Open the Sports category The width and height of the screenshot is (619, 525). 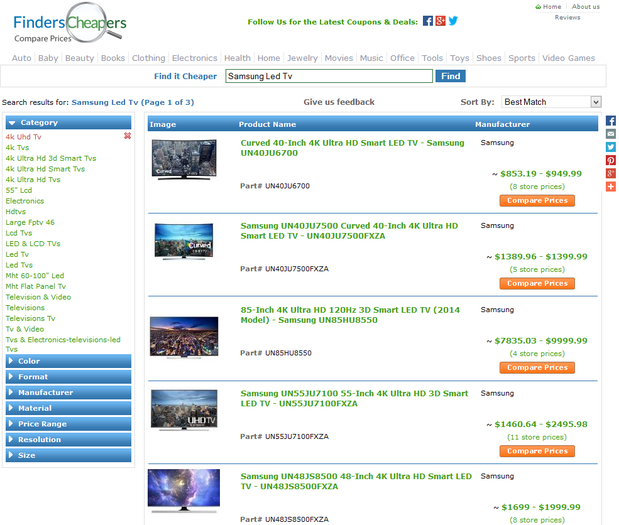click(521, 58)
